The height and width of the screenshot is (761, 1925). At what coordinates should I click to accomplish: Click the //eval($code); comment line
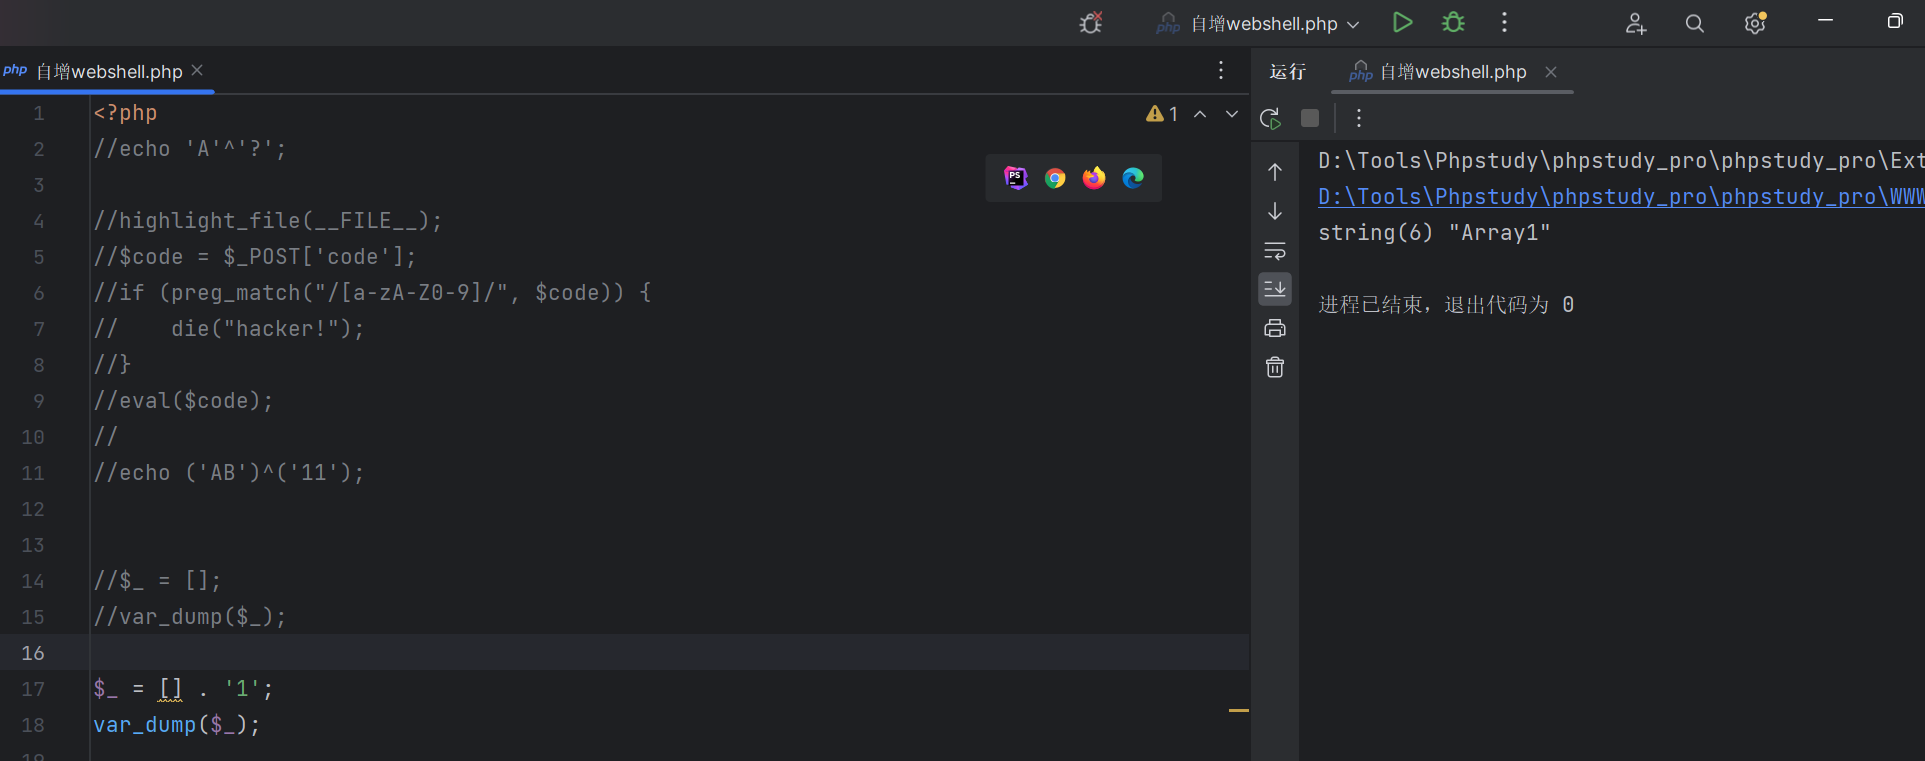183,401
